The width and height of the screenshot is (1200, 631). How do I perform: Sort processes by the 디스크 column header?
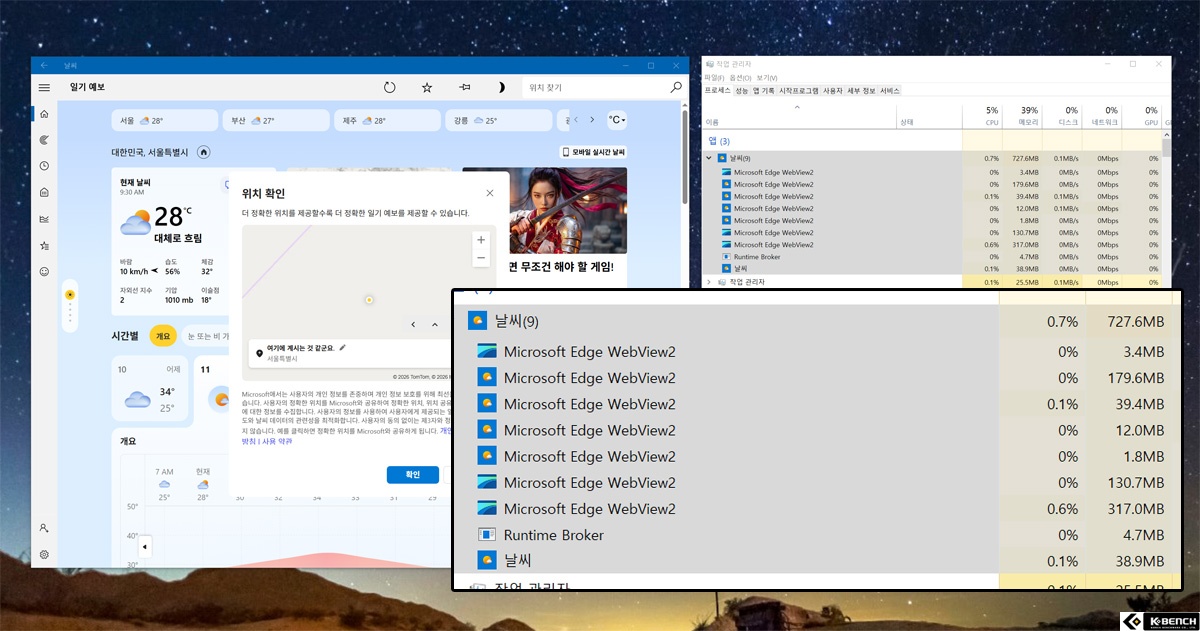pyautogui.click(x=1062, y=115)
